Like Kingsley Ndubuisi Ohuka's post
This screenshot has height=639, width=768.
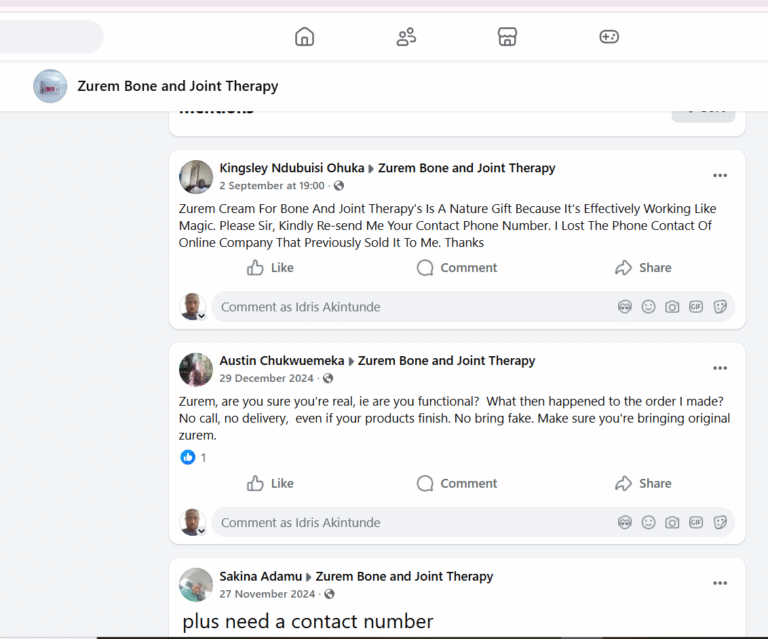270,268
